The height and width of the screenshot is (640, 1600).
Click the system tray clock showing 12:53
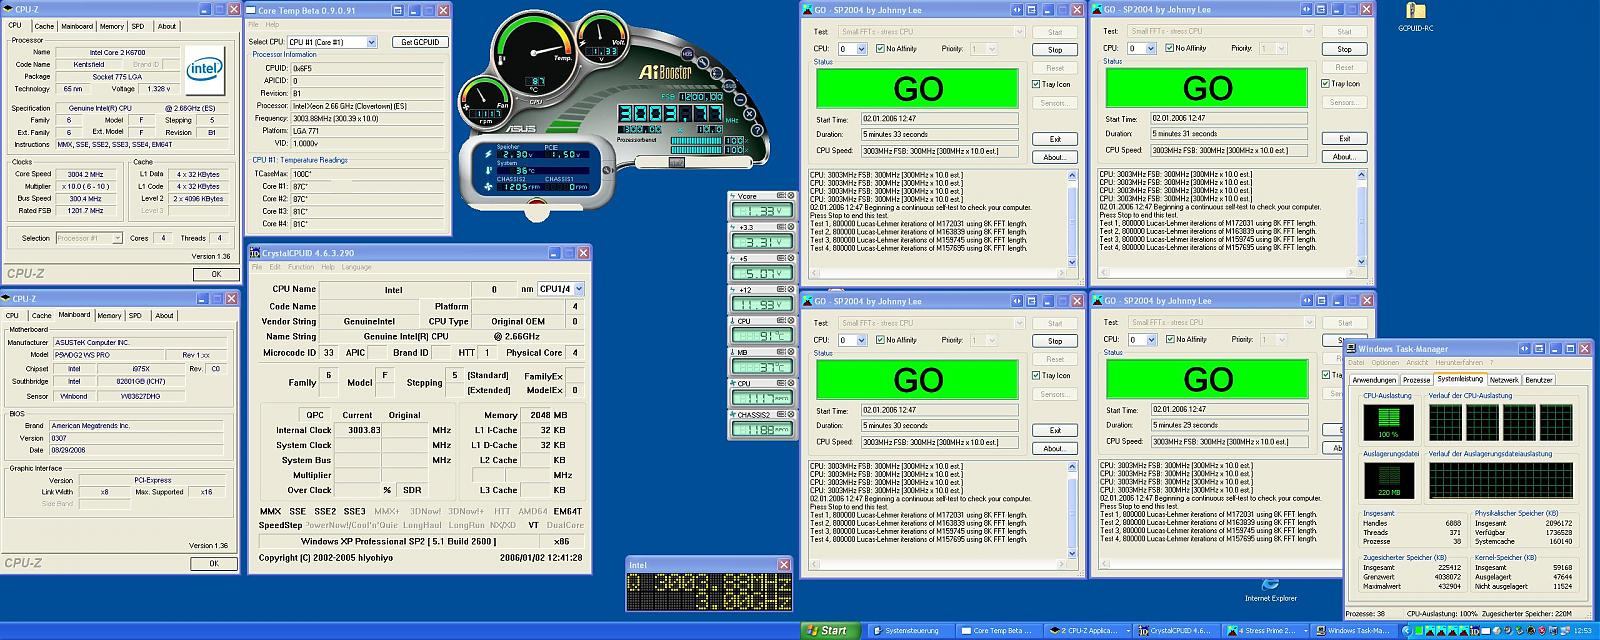pos(1584,631)
